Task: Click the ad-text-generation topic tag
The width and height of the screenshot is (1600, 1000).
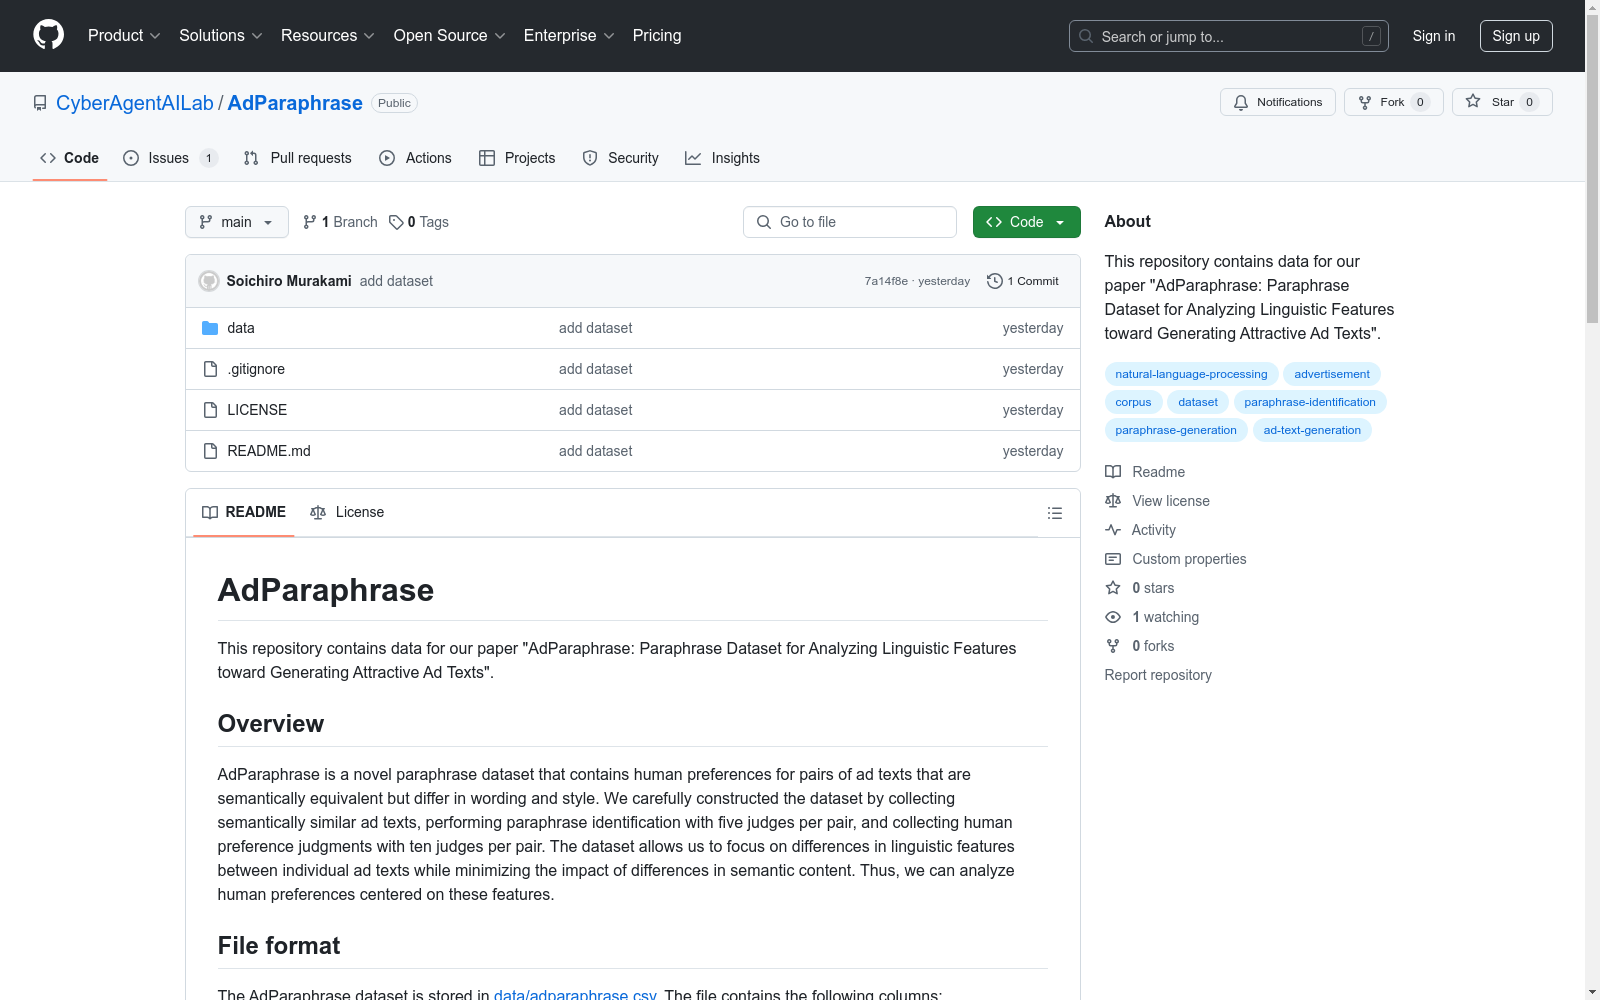Action: 1312,430
